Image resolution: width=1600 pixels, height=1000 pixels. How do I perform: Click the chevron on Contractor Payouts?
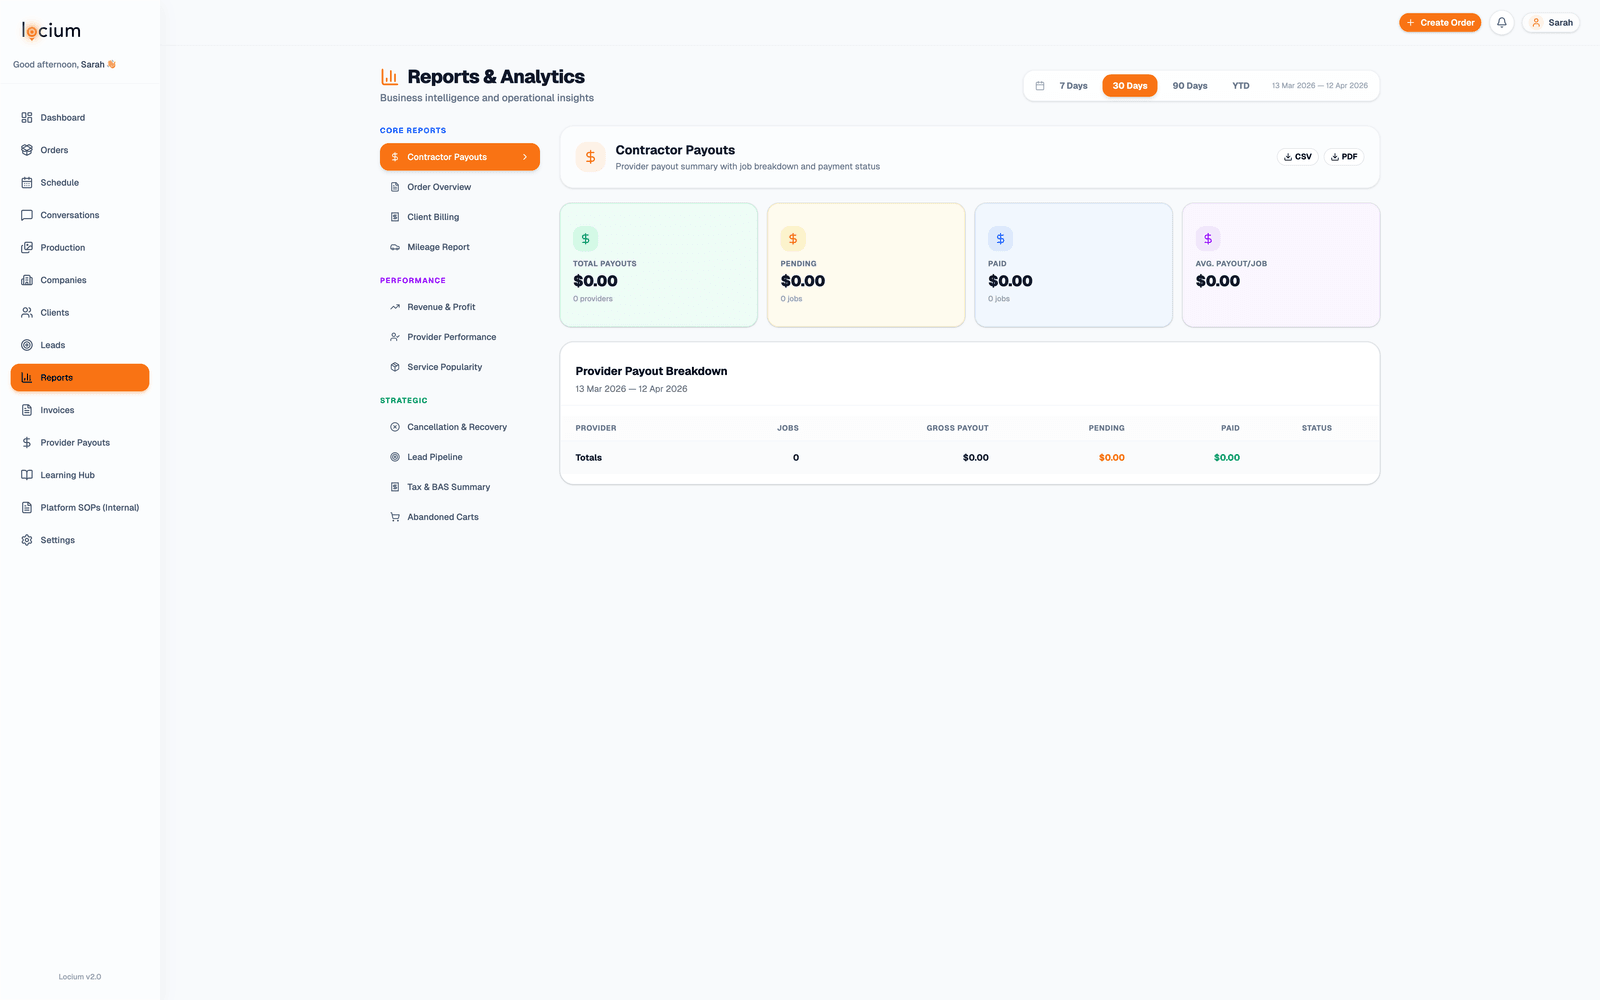pos(525,157)
